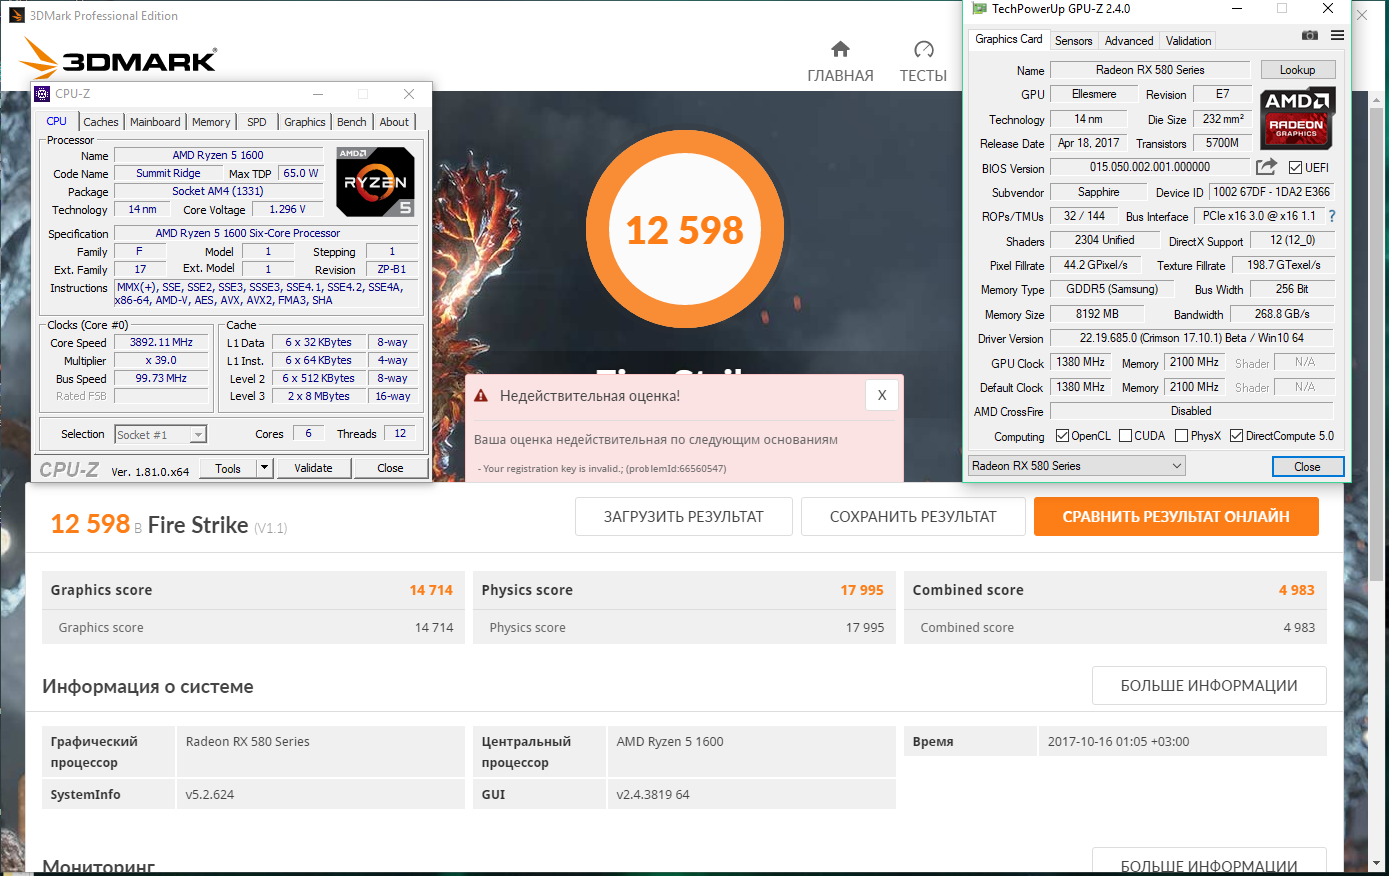The height and width of the screenshot is (876, 1389).
Task: Click the CPU-Z Core Speed value 3892.11 MHz
Action: (161, 342)
